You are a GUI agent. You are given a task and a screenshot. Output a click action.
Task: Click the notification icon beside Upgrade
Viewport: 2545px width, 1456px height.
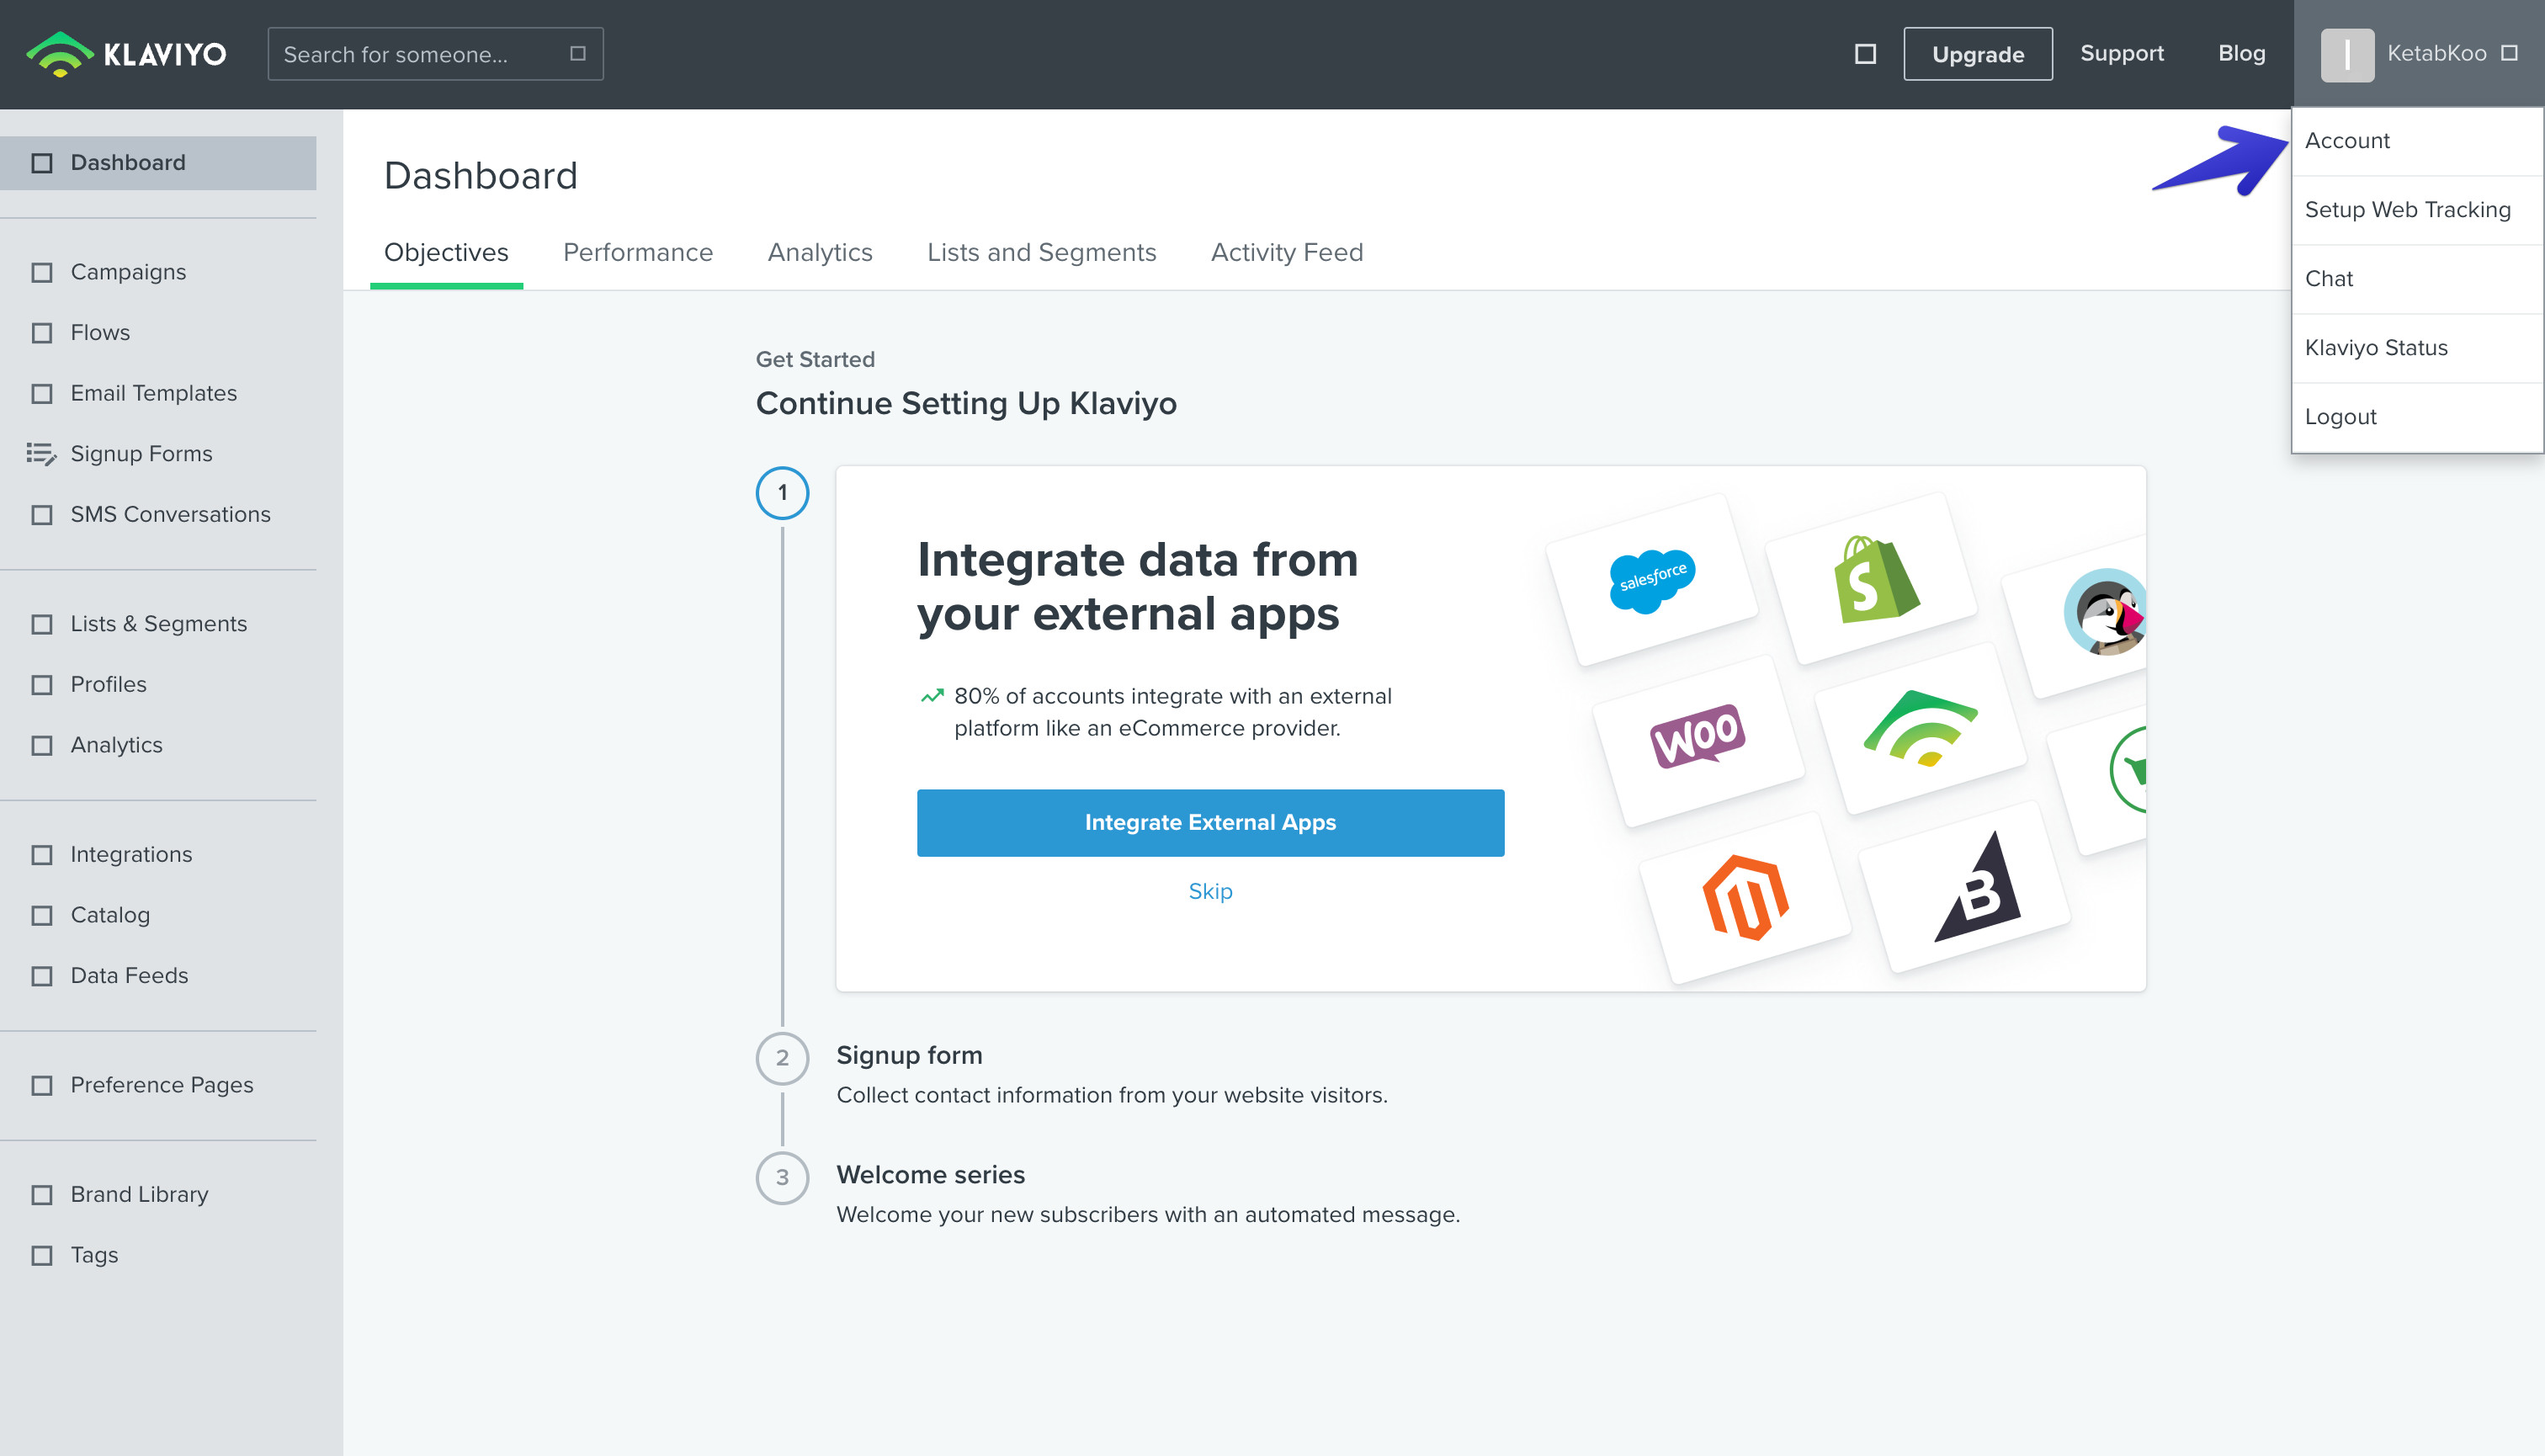[1865, 54]
